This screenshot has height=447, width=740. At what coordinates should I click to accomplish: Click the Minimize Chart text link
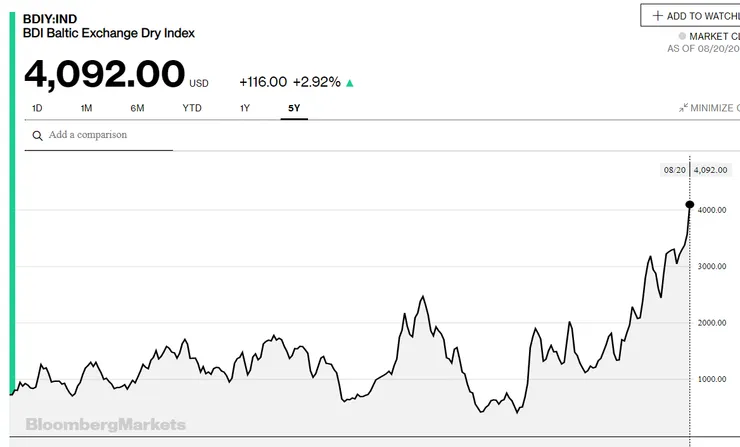714,108
